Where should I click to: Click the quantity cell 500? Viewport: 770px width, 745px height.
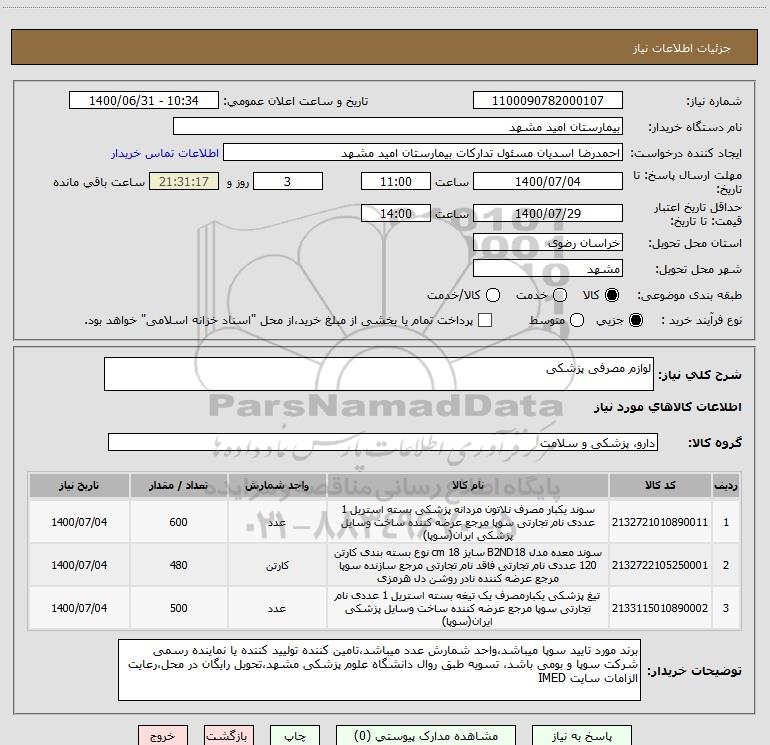coord(179,608)
